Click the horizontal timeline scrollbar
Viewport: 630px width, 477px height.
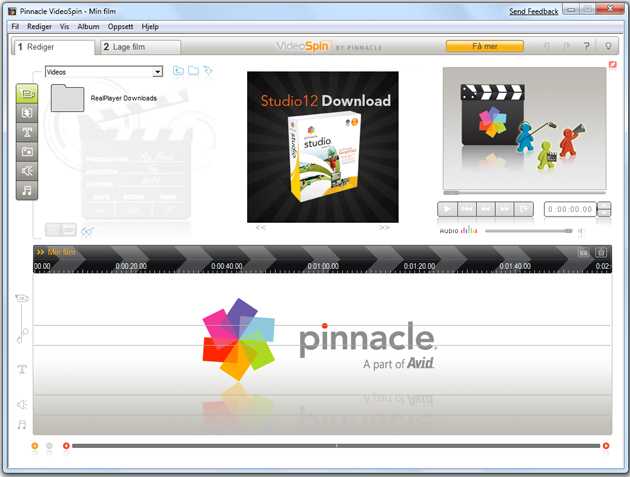[336, 446]
